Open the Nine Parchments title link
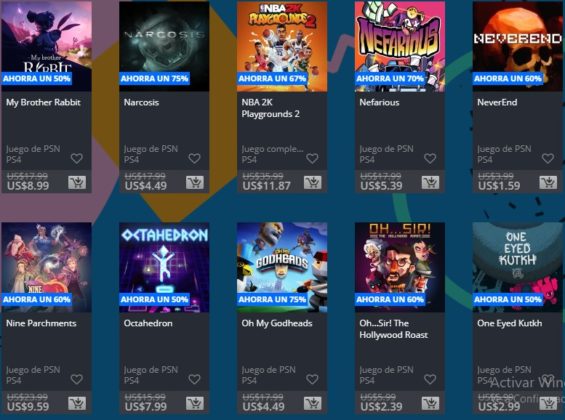 41,323
